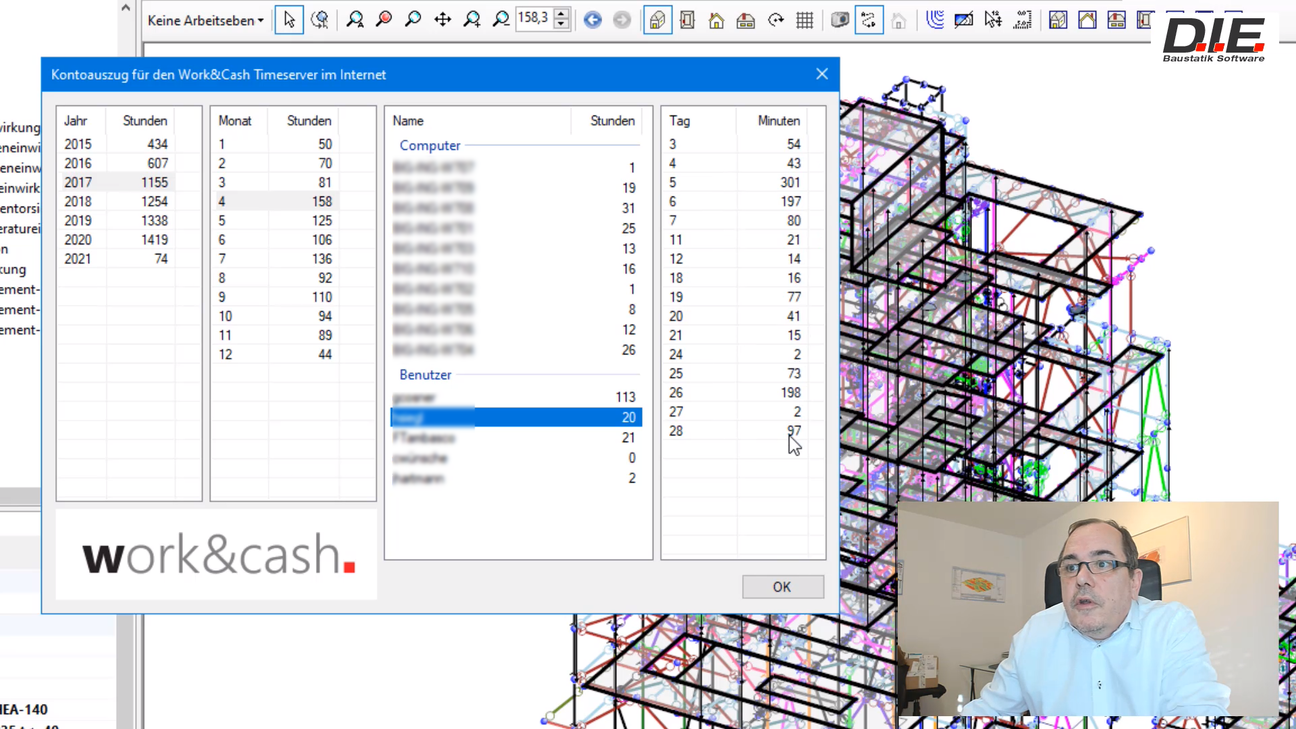Image resolution: width=1296 pixels, height=729 pixels.
Task: Click the zoom value input field
Action: pos(533,19)
